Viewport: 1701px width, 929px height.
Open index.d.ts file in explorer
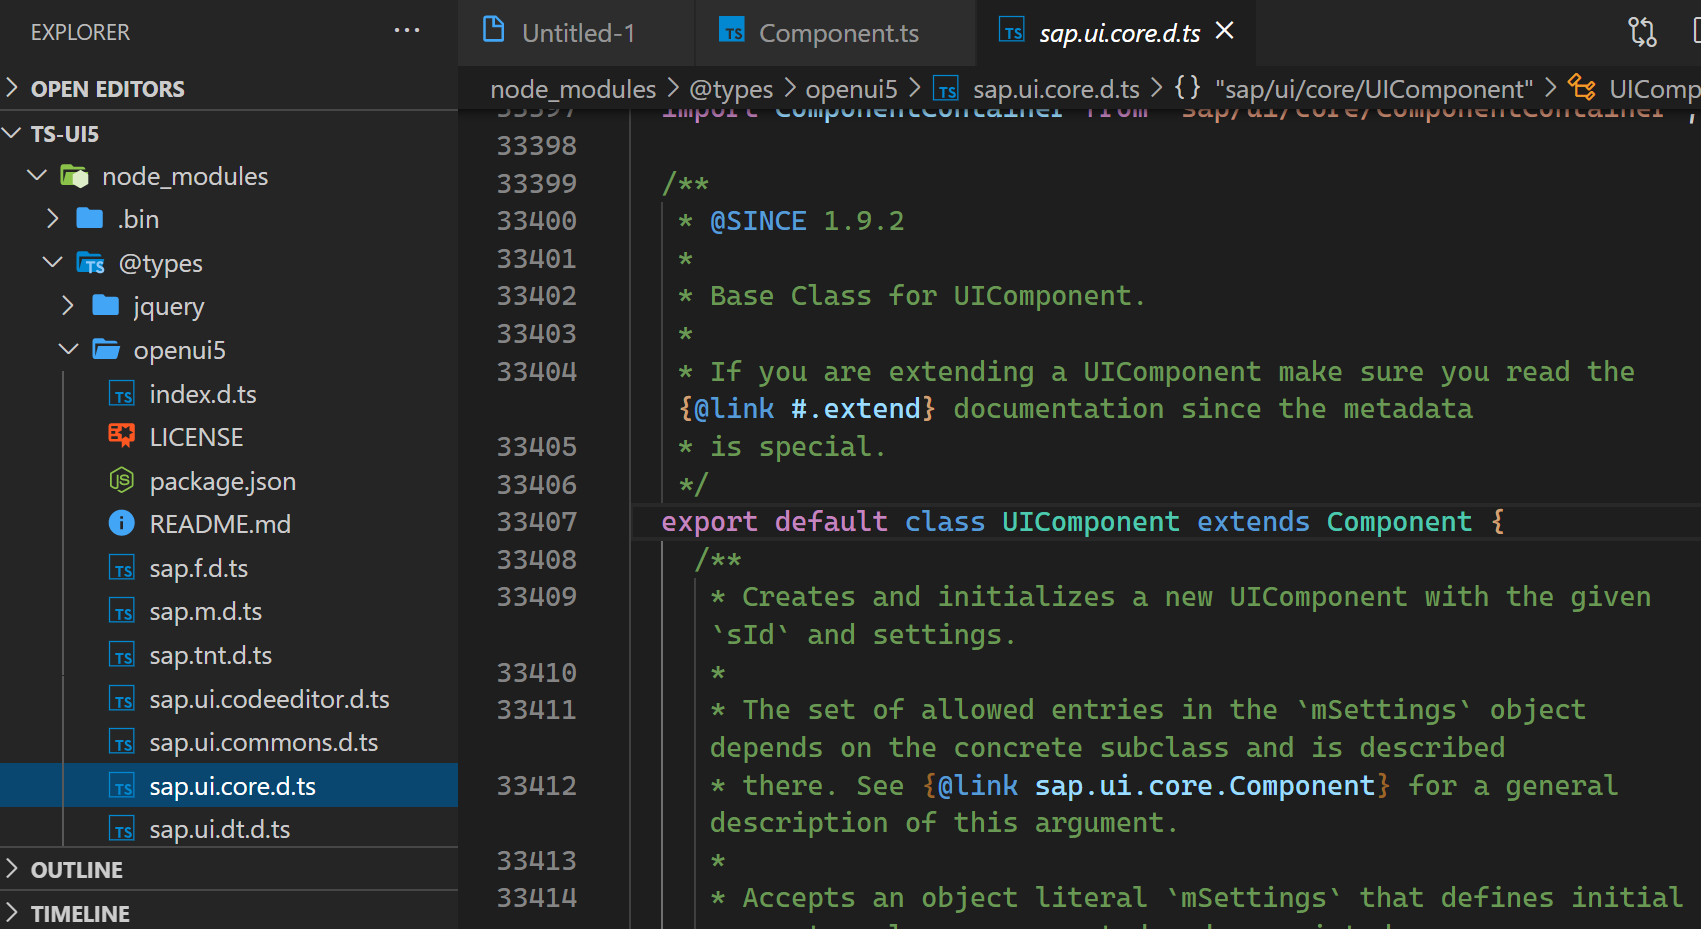(202, 394)
